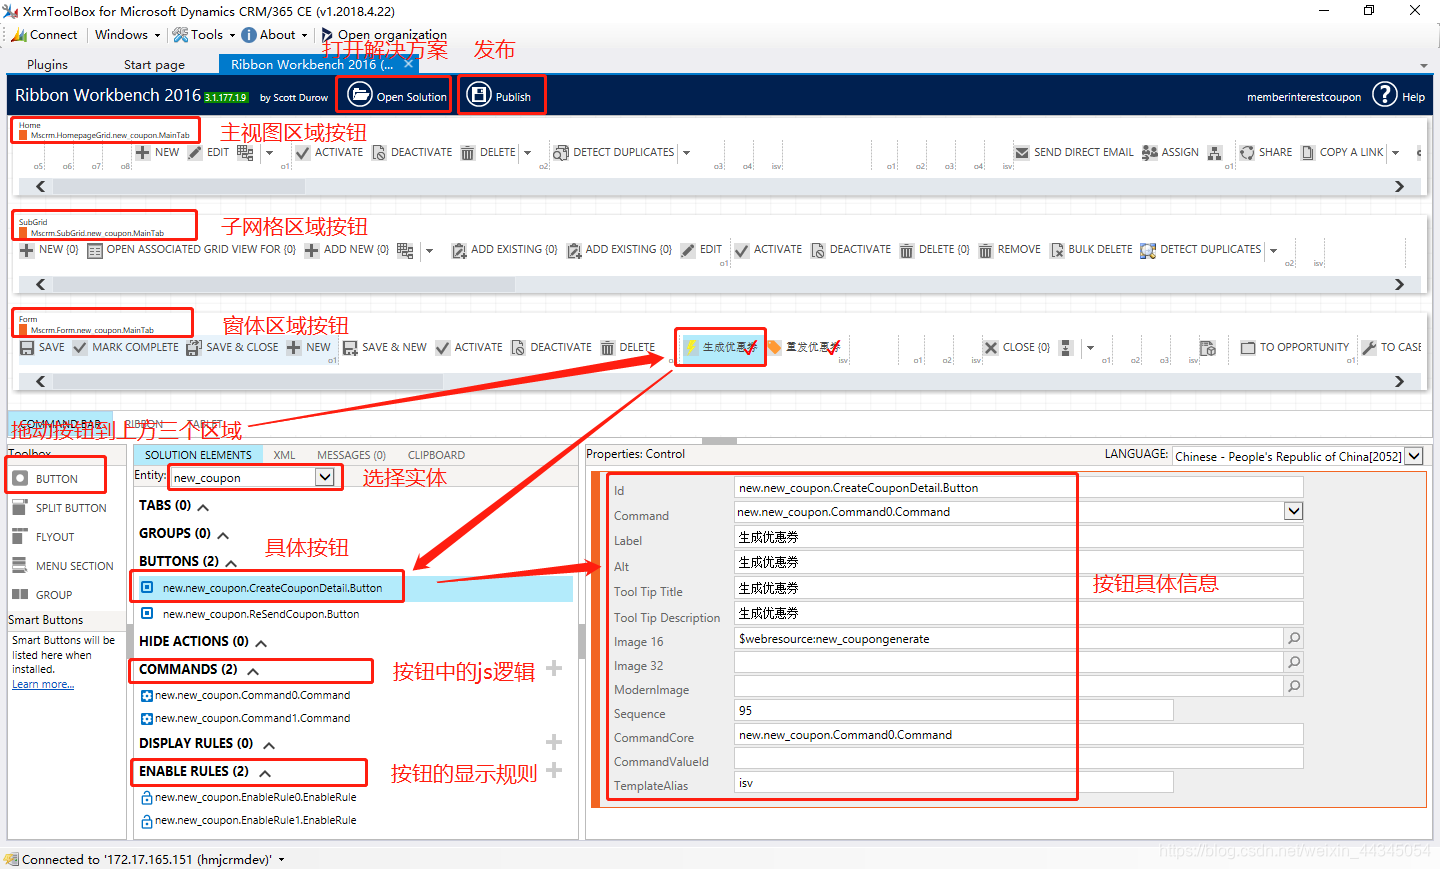The height and width of the screenshot is (869, 1440).
Task: Pick the MENU SECTION control in Toolbox
Action: click(63, 566)
